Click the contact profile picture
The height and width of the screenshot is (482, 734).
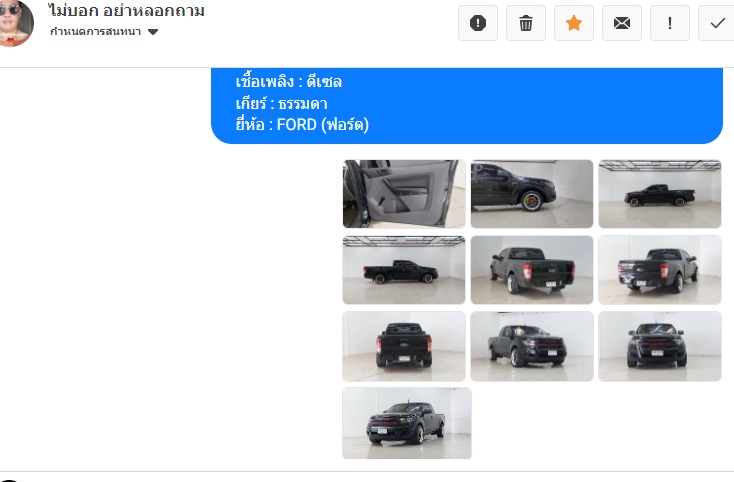click(15, 22)
